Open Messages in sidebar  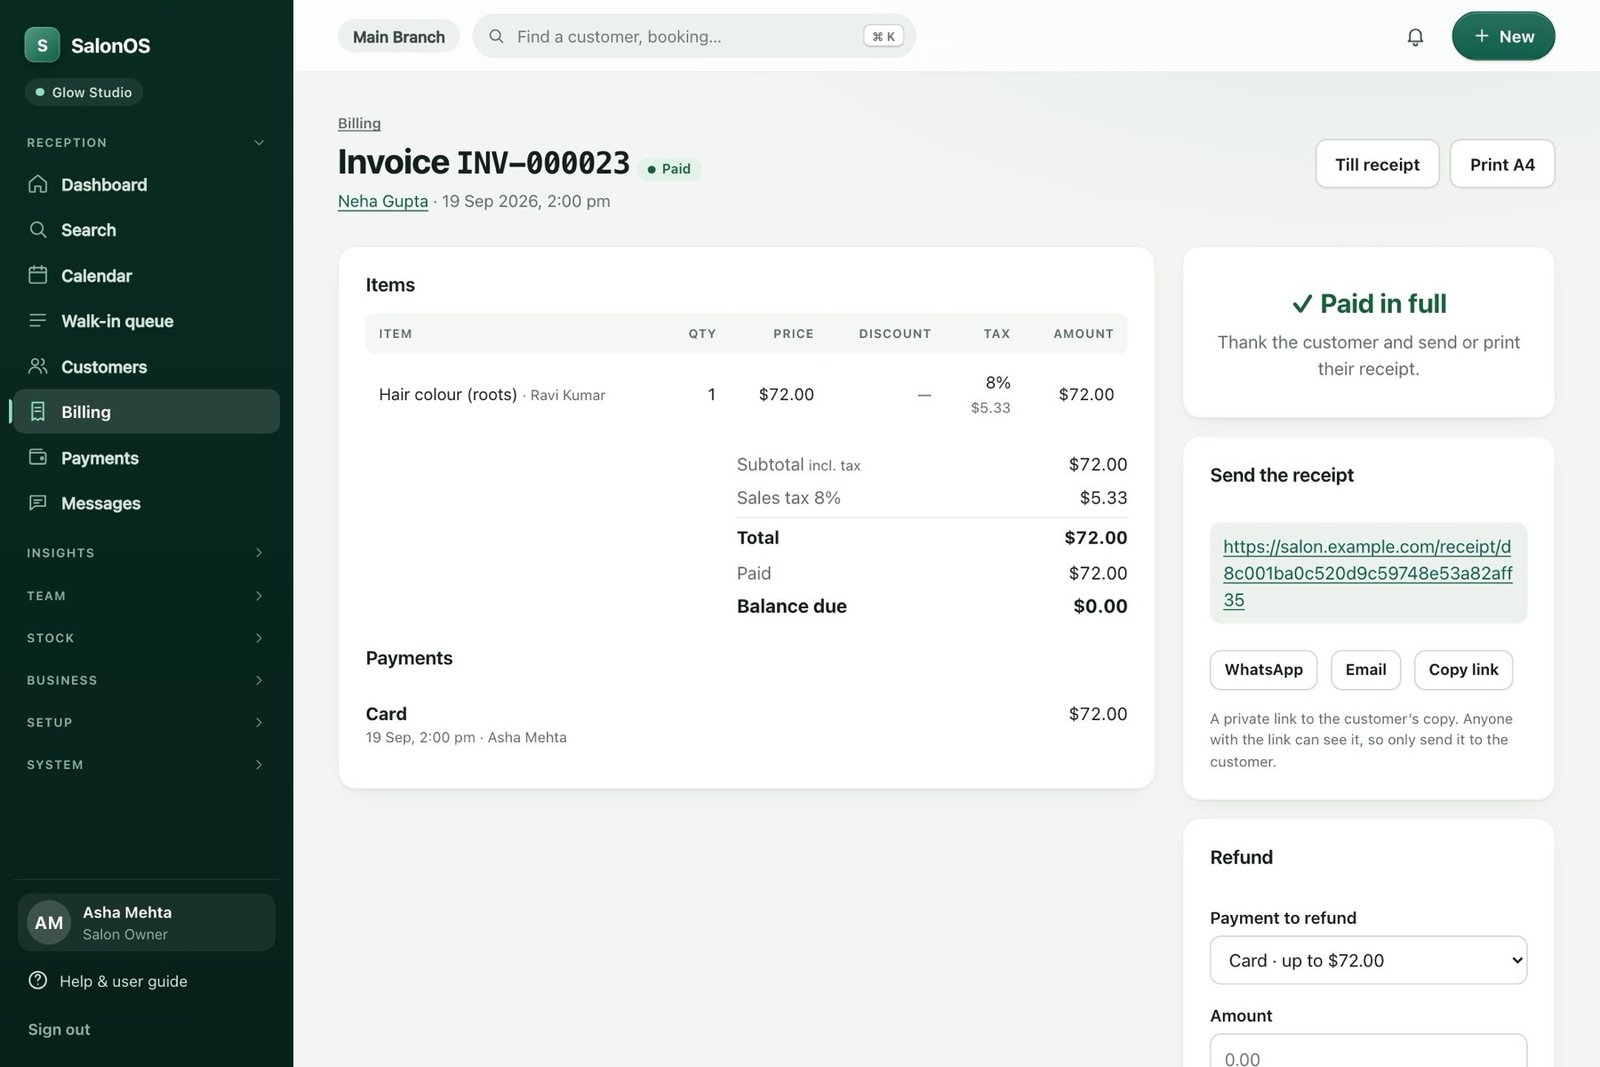click(146, 503)
